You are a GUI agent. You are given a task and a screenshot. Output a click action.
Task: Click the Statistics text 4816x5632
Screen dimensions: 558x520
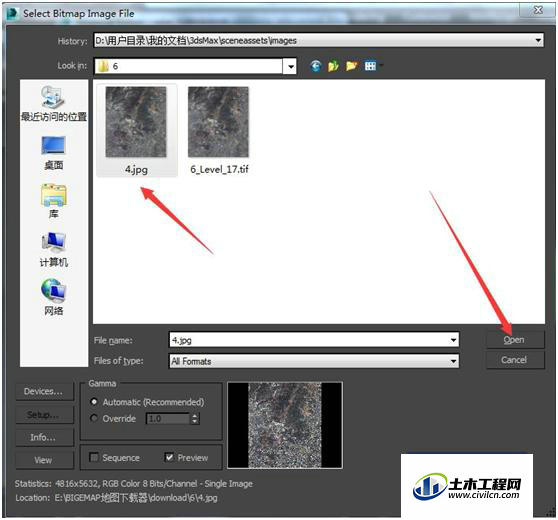tap(77, 484)
